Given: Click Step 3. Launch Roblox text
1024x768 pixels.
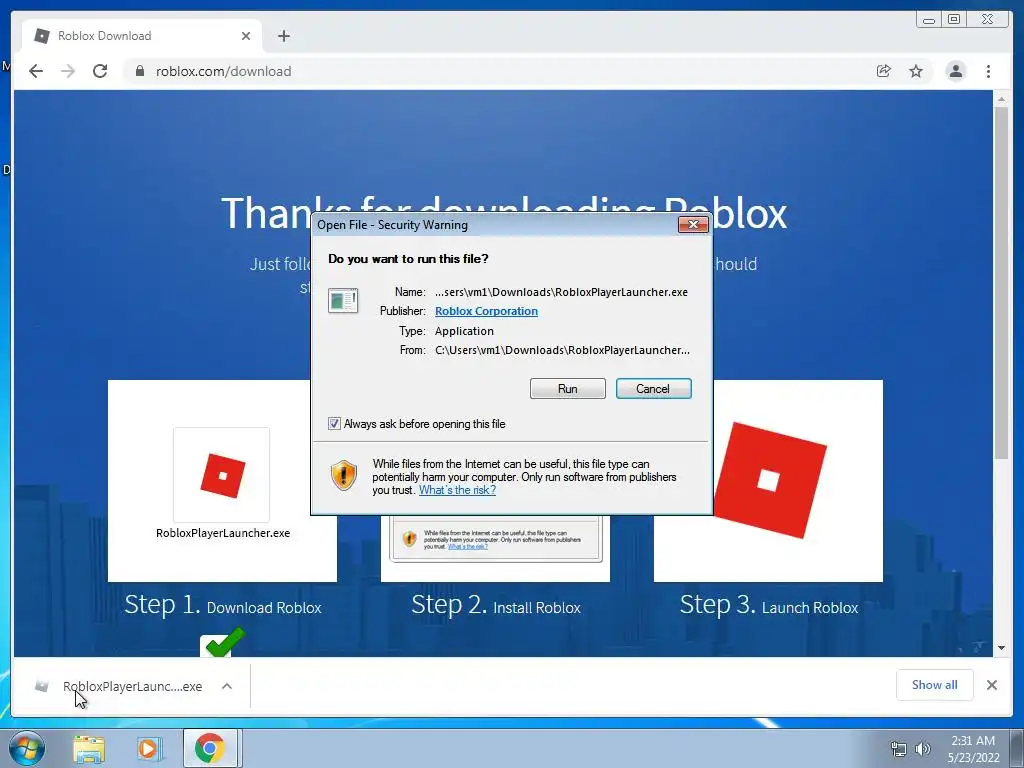Looking at the screenshot, I should click(769, 605).
